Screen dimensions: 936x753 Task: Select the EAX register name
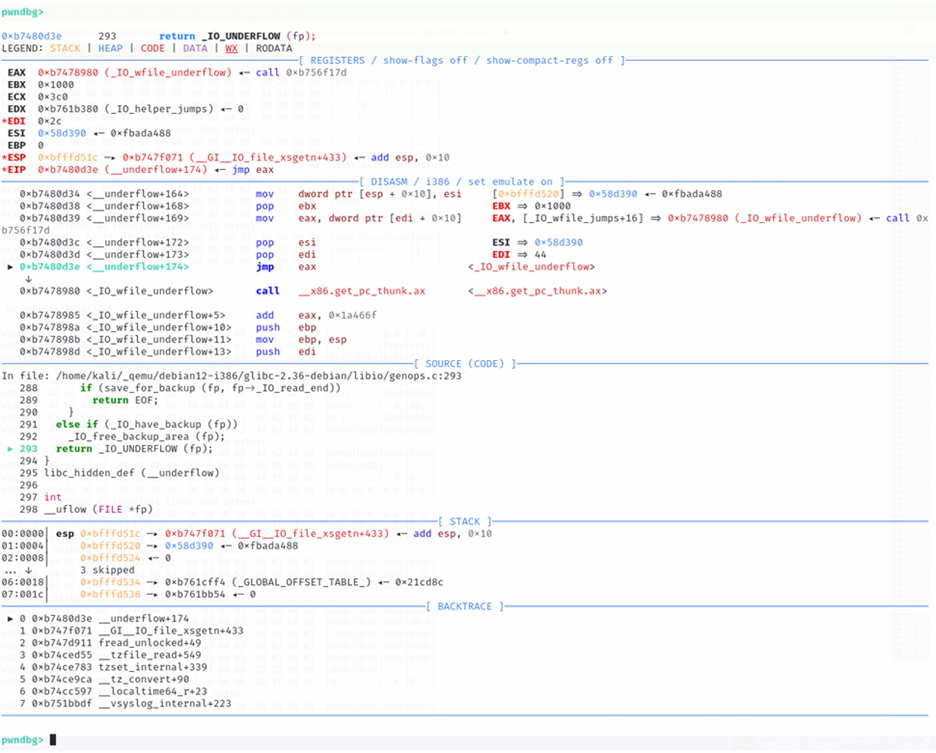point(17,73)
